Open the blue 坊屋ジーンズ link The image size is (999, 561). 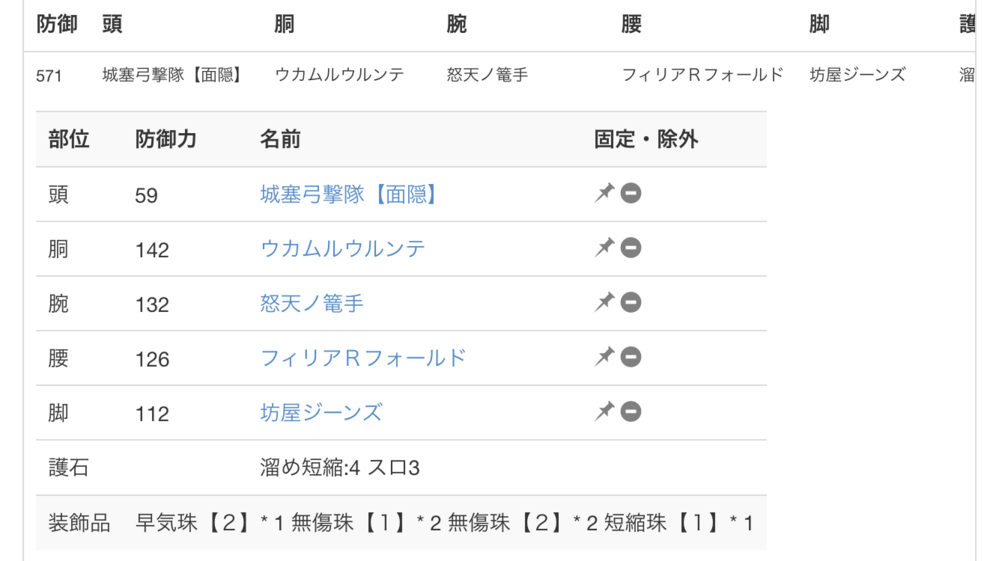[x=321, y=412]
